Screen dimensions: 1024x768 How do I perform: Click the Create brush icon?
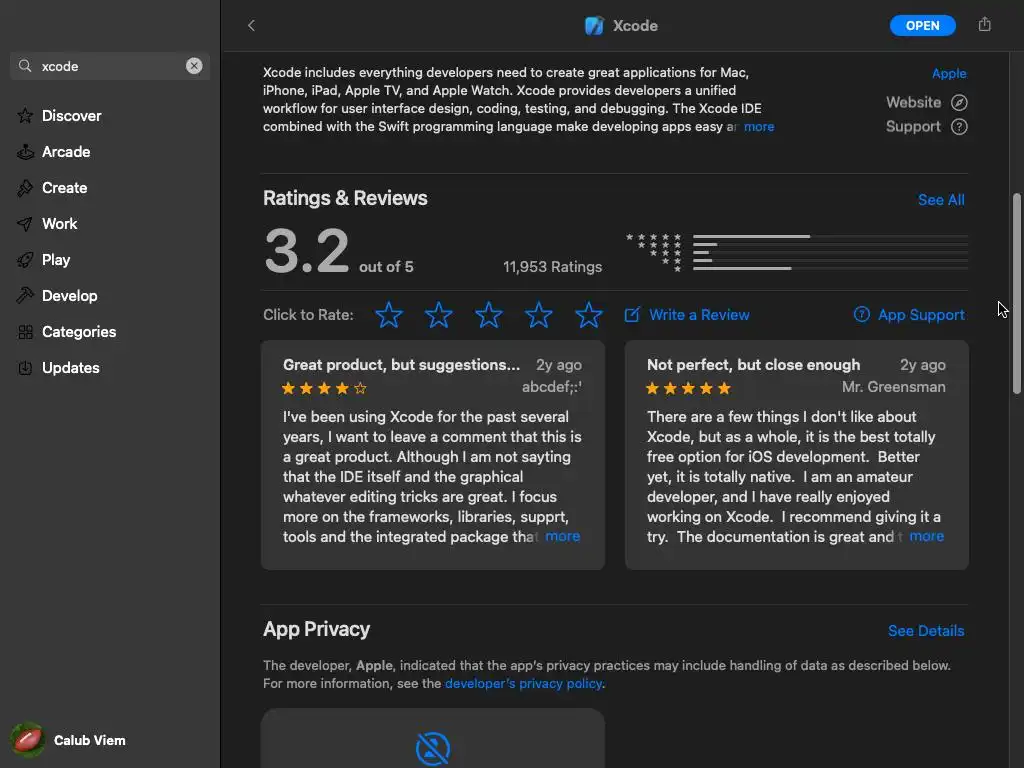pos(25,187)
